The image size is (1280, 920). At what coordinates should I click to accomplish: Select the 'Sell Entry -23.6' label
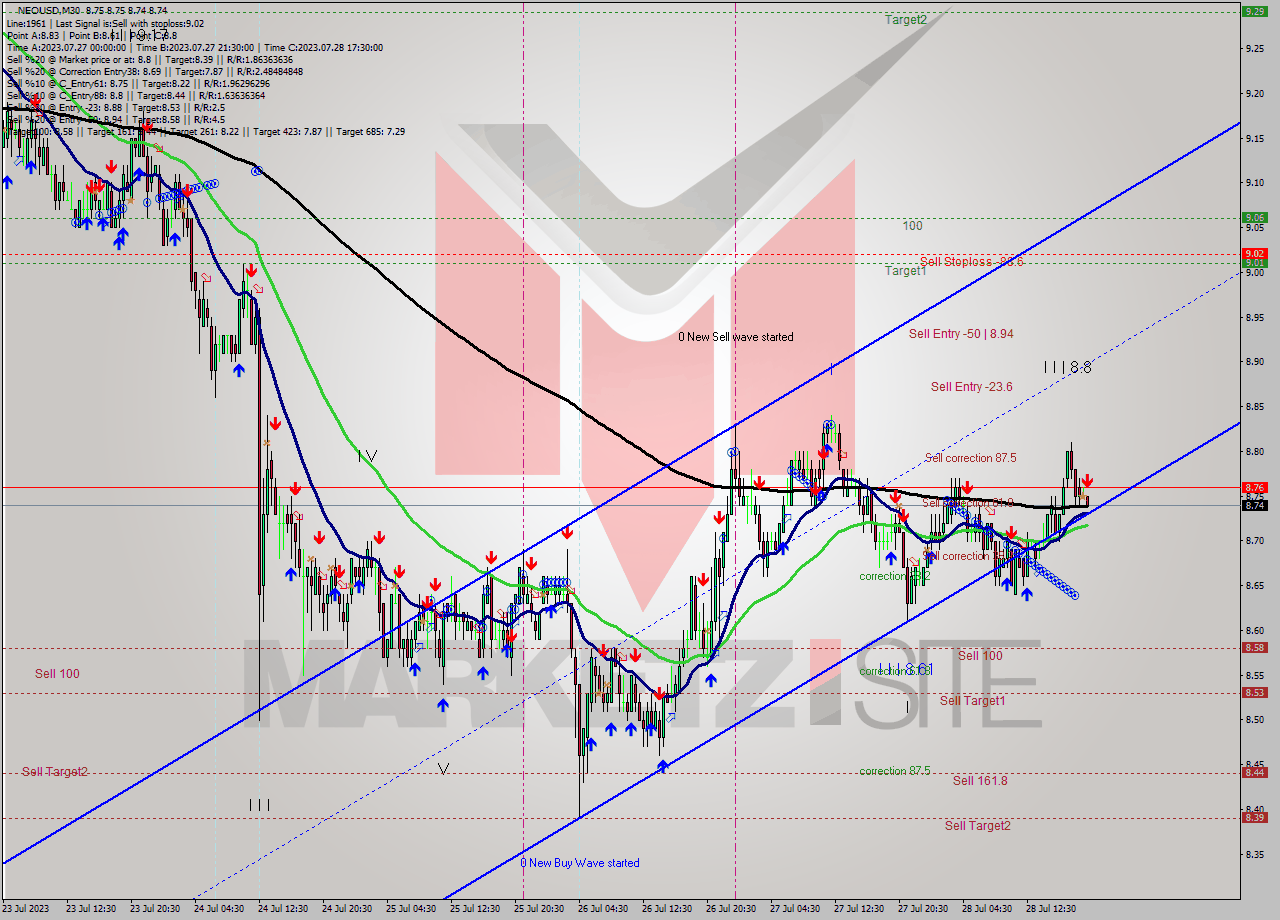coord(971,386)
